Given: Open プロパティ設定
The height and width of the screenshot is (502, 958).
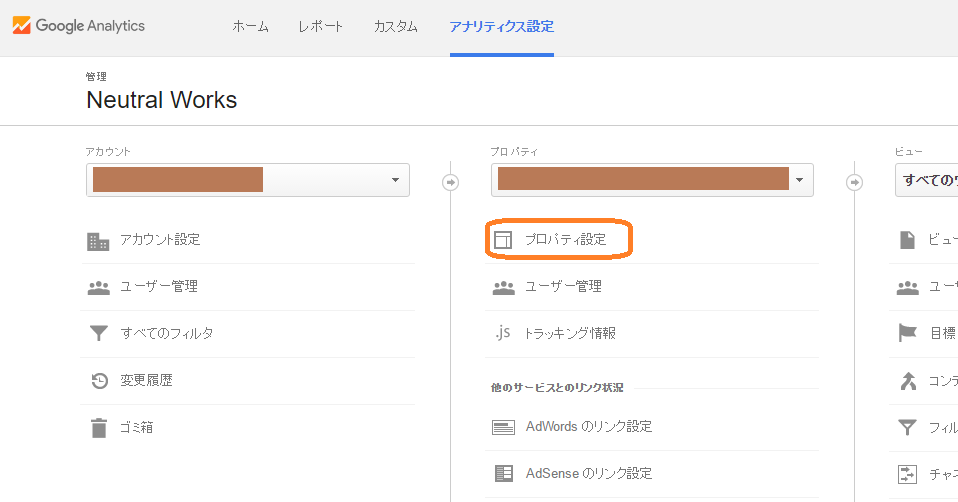Looking at the screenshot, I should point(566,239).
